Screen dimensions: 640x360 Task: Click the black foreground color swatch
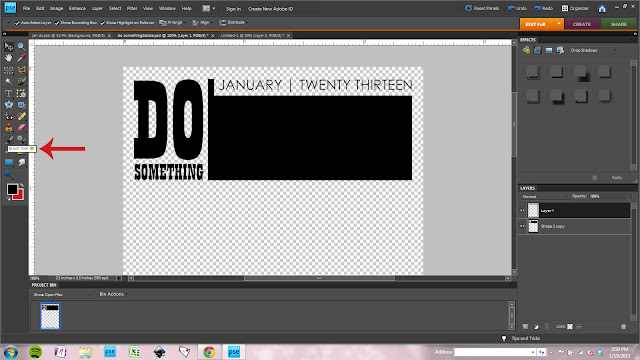tap(12, 190)
